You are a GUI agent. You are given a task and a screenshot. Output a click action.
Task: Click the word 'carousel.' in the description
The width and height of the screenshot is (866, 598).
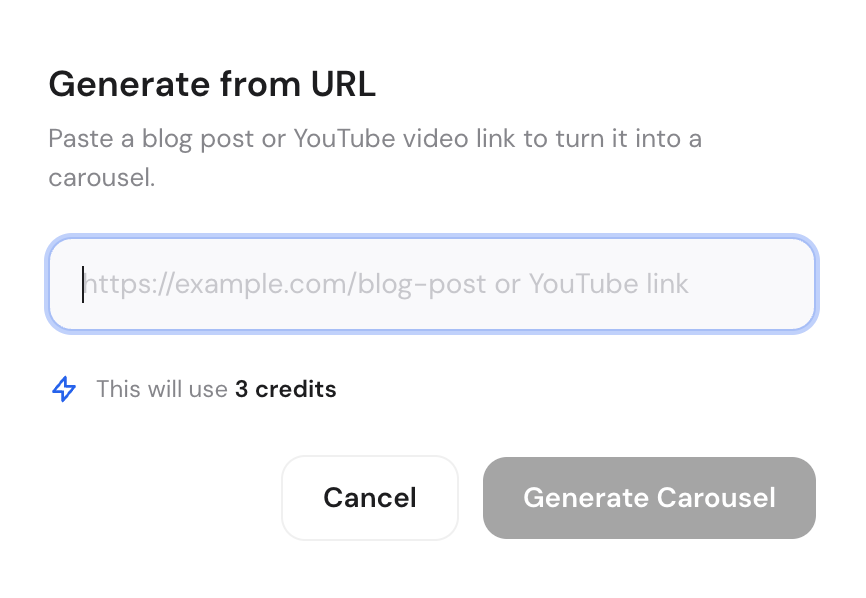(102, 178)
